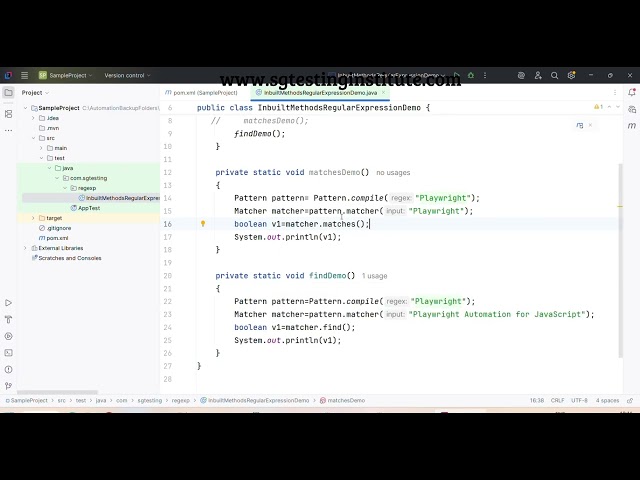
Task: Open IDE settings gear
Action: pos(571,75)
